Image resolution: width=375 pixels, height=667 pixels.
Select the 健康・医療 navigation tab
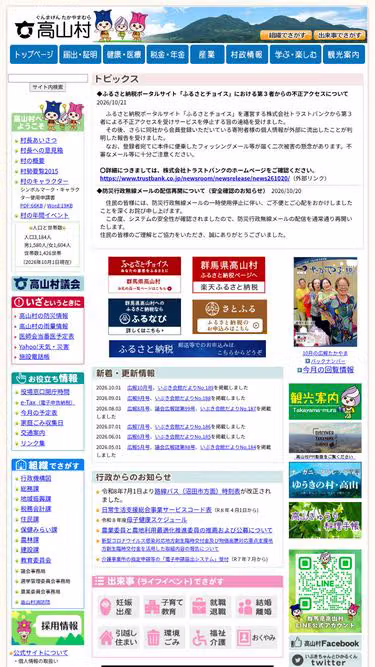point(124,54)
